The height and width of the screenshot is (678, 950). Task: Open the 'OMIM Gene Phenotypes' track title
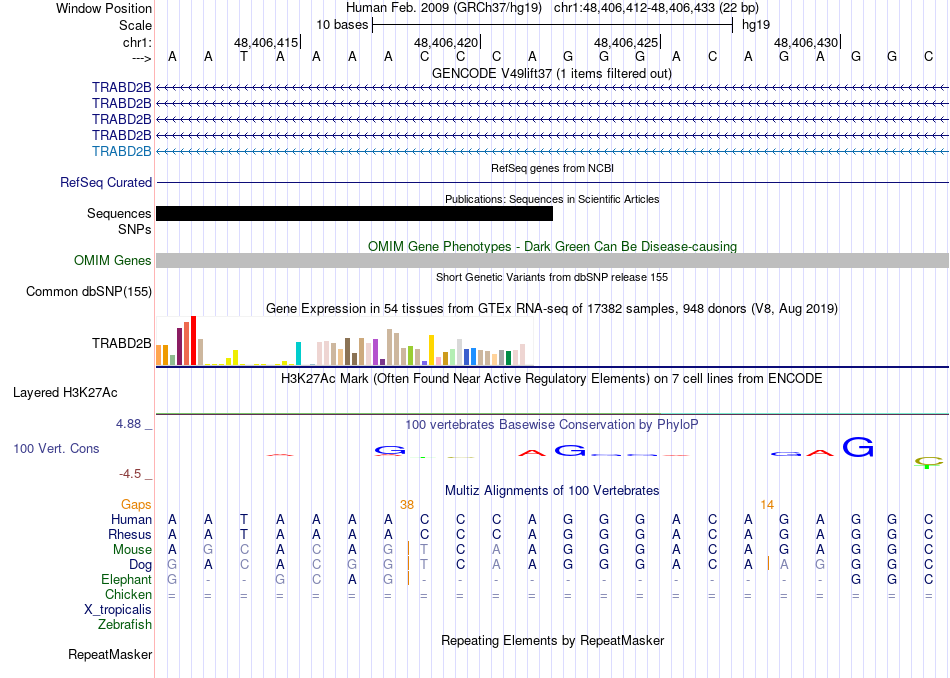[x=552, y=247]
